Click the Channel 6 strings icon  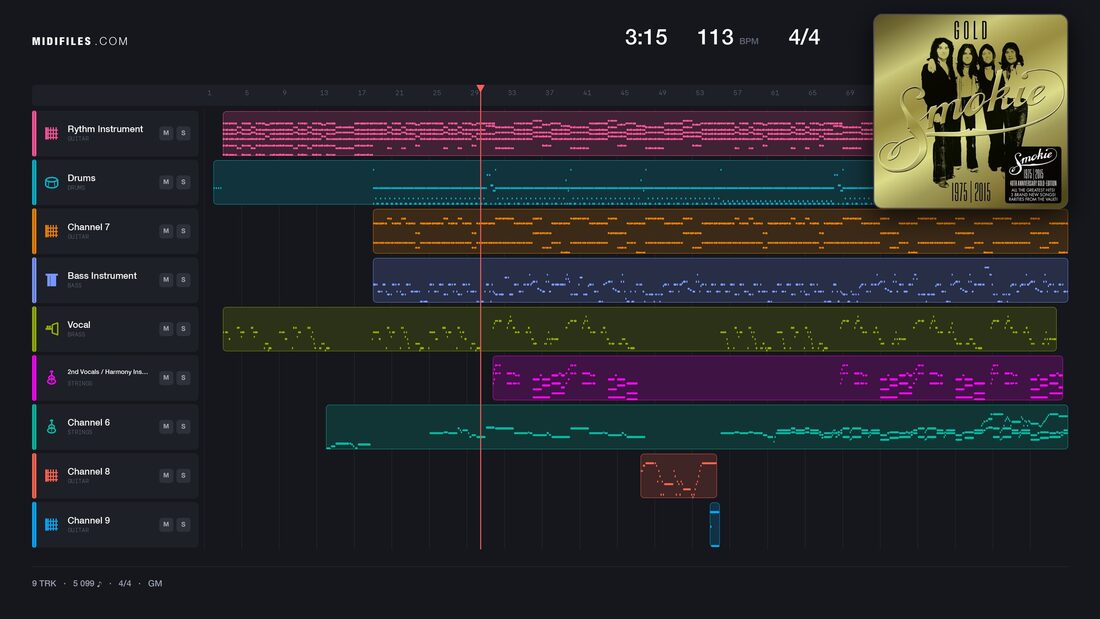pyautogui.click(x=51, y=427)
